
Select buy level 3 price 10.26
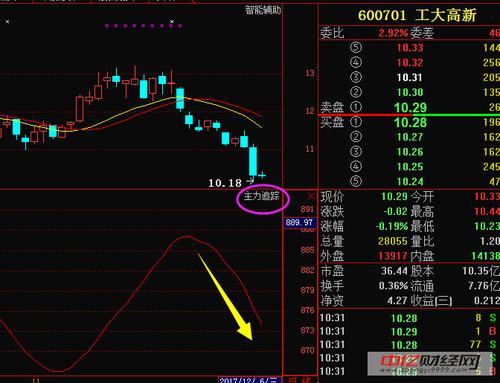pyautogui.click(x=410, y=152)
